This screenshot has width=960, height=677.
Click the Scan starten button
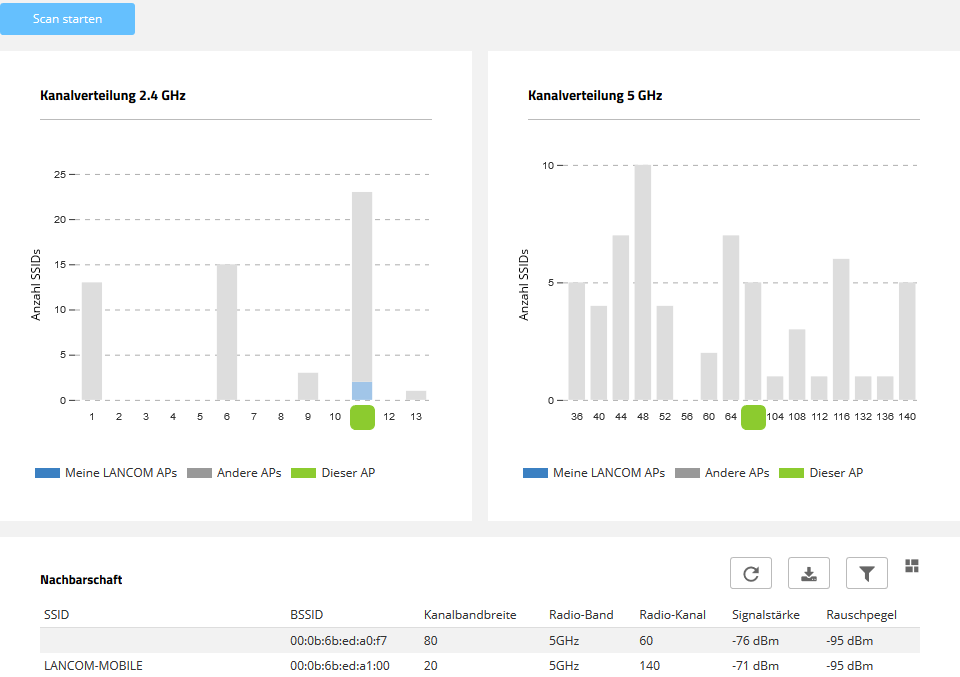pyautogui.click(x=67, y=19)
